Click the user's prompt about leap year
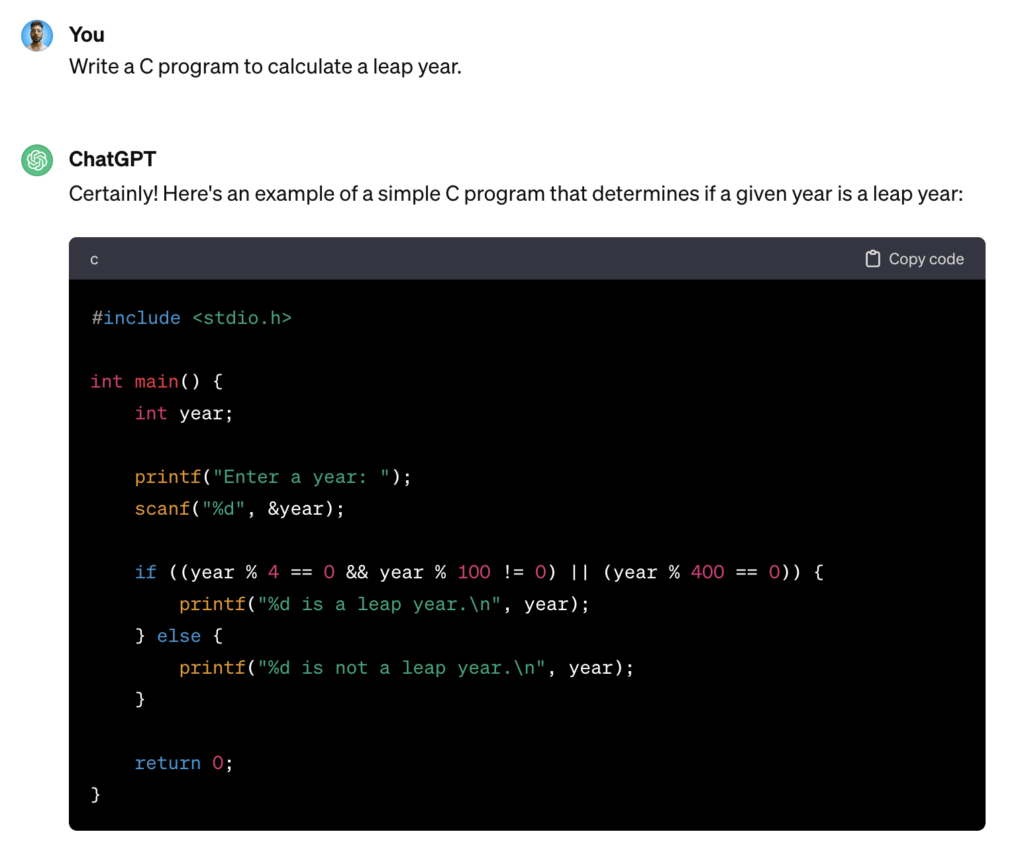1024x844 pixels. 265,68
